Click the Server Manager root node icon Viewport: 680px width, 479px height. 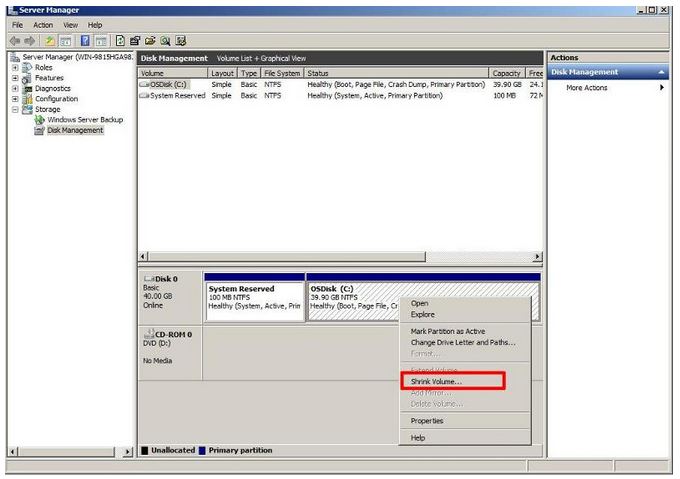click(x=15, y=57)
